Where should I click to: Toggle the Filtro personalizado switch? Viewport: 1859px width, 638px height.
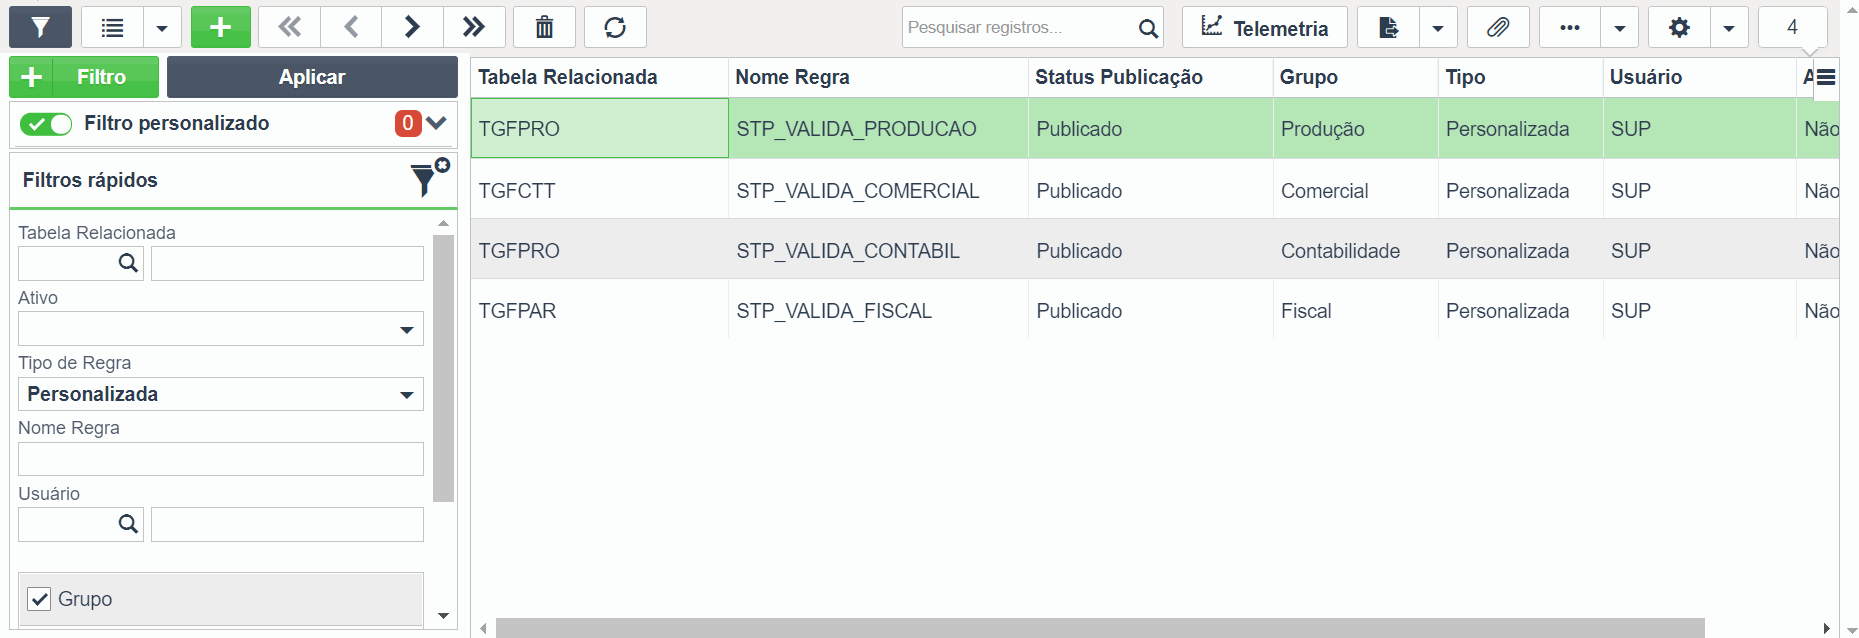click(46, 124)
